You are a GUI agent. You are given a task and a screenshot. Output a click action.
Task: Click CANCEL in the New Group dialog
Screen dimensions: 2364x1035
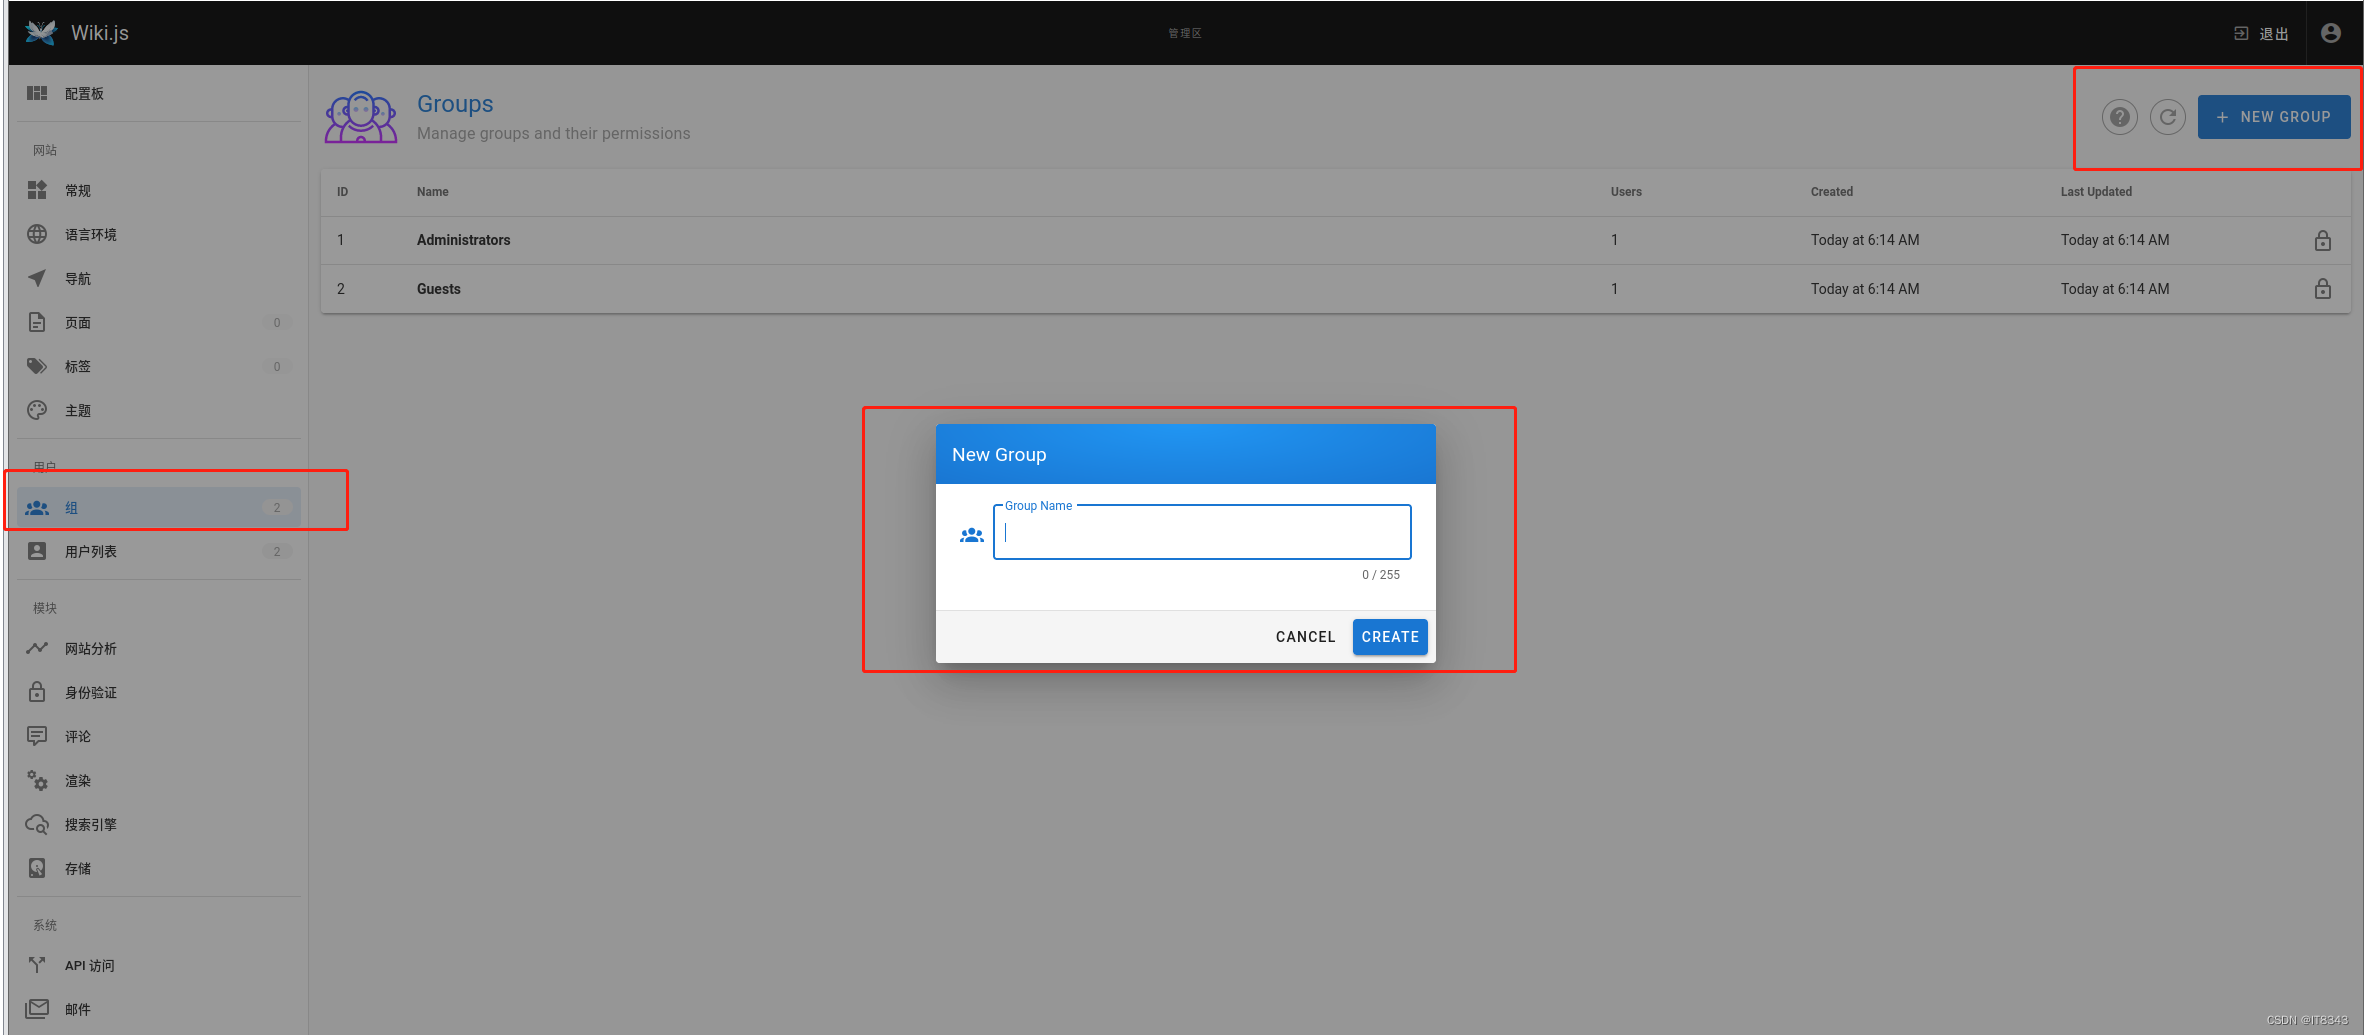pyautogui.click(x=1305, y=637)
